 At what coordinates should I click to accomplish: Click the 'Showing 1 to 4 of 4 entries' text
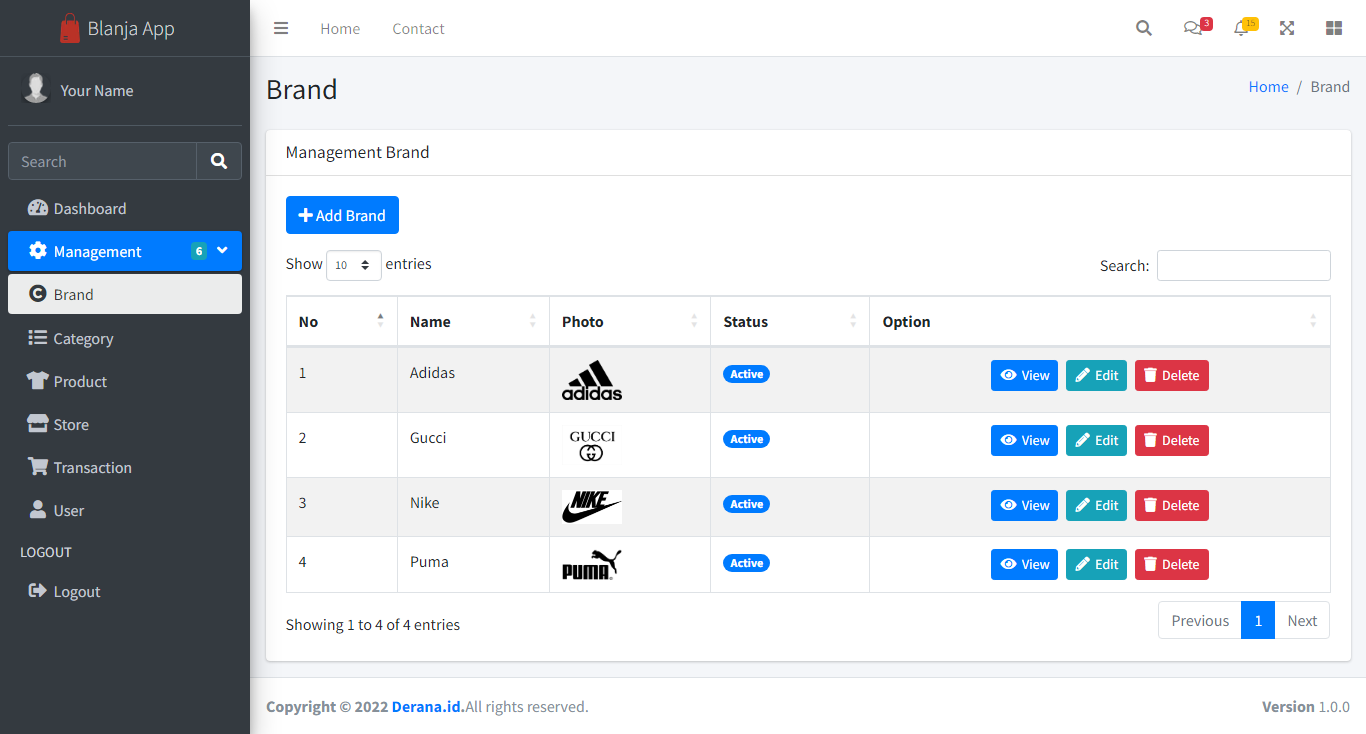point(373,624)
